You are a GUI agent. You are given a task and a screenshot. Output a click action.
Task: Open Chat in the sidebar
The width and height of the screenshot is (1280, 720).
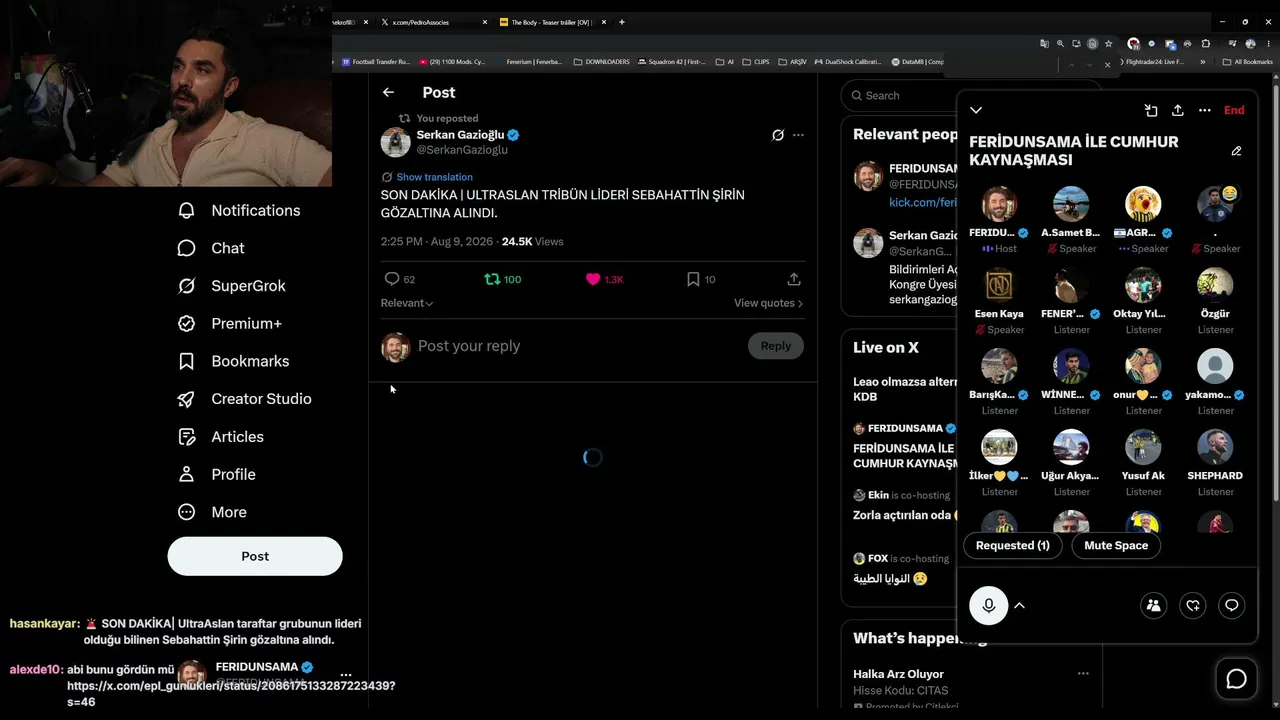pyautogui.click(x=212, y=248)
